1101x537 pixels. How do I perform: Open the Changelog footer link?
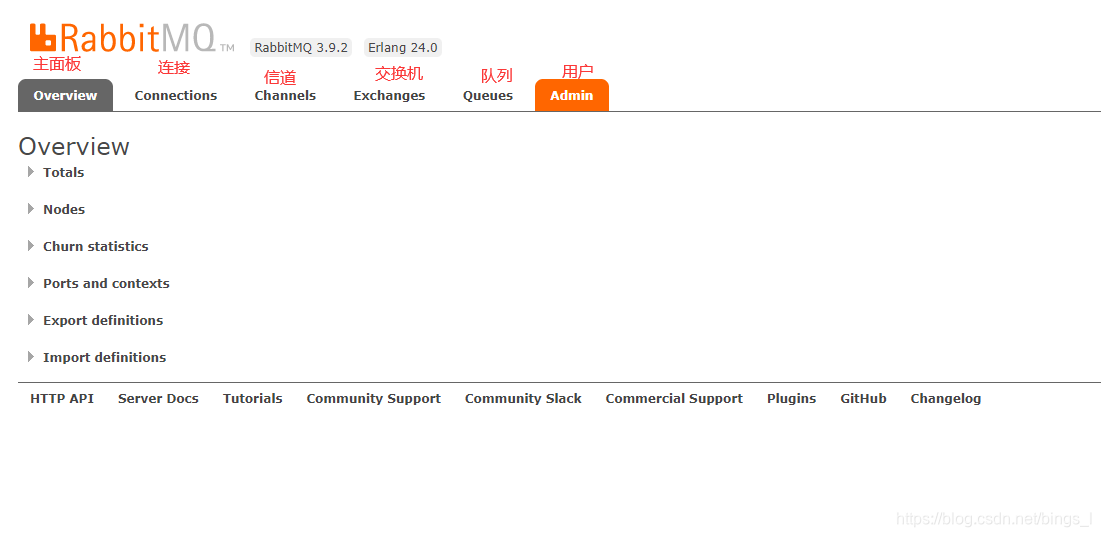click(x=945, y=399)
